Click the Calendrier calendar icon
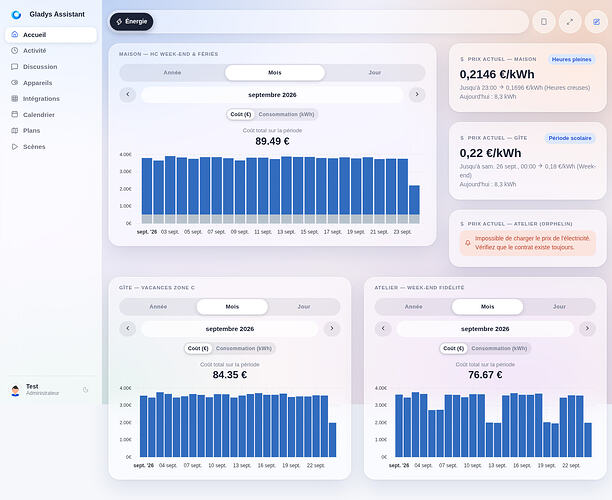The width and height of the screenshot is (612, 500). click(15, 114)
